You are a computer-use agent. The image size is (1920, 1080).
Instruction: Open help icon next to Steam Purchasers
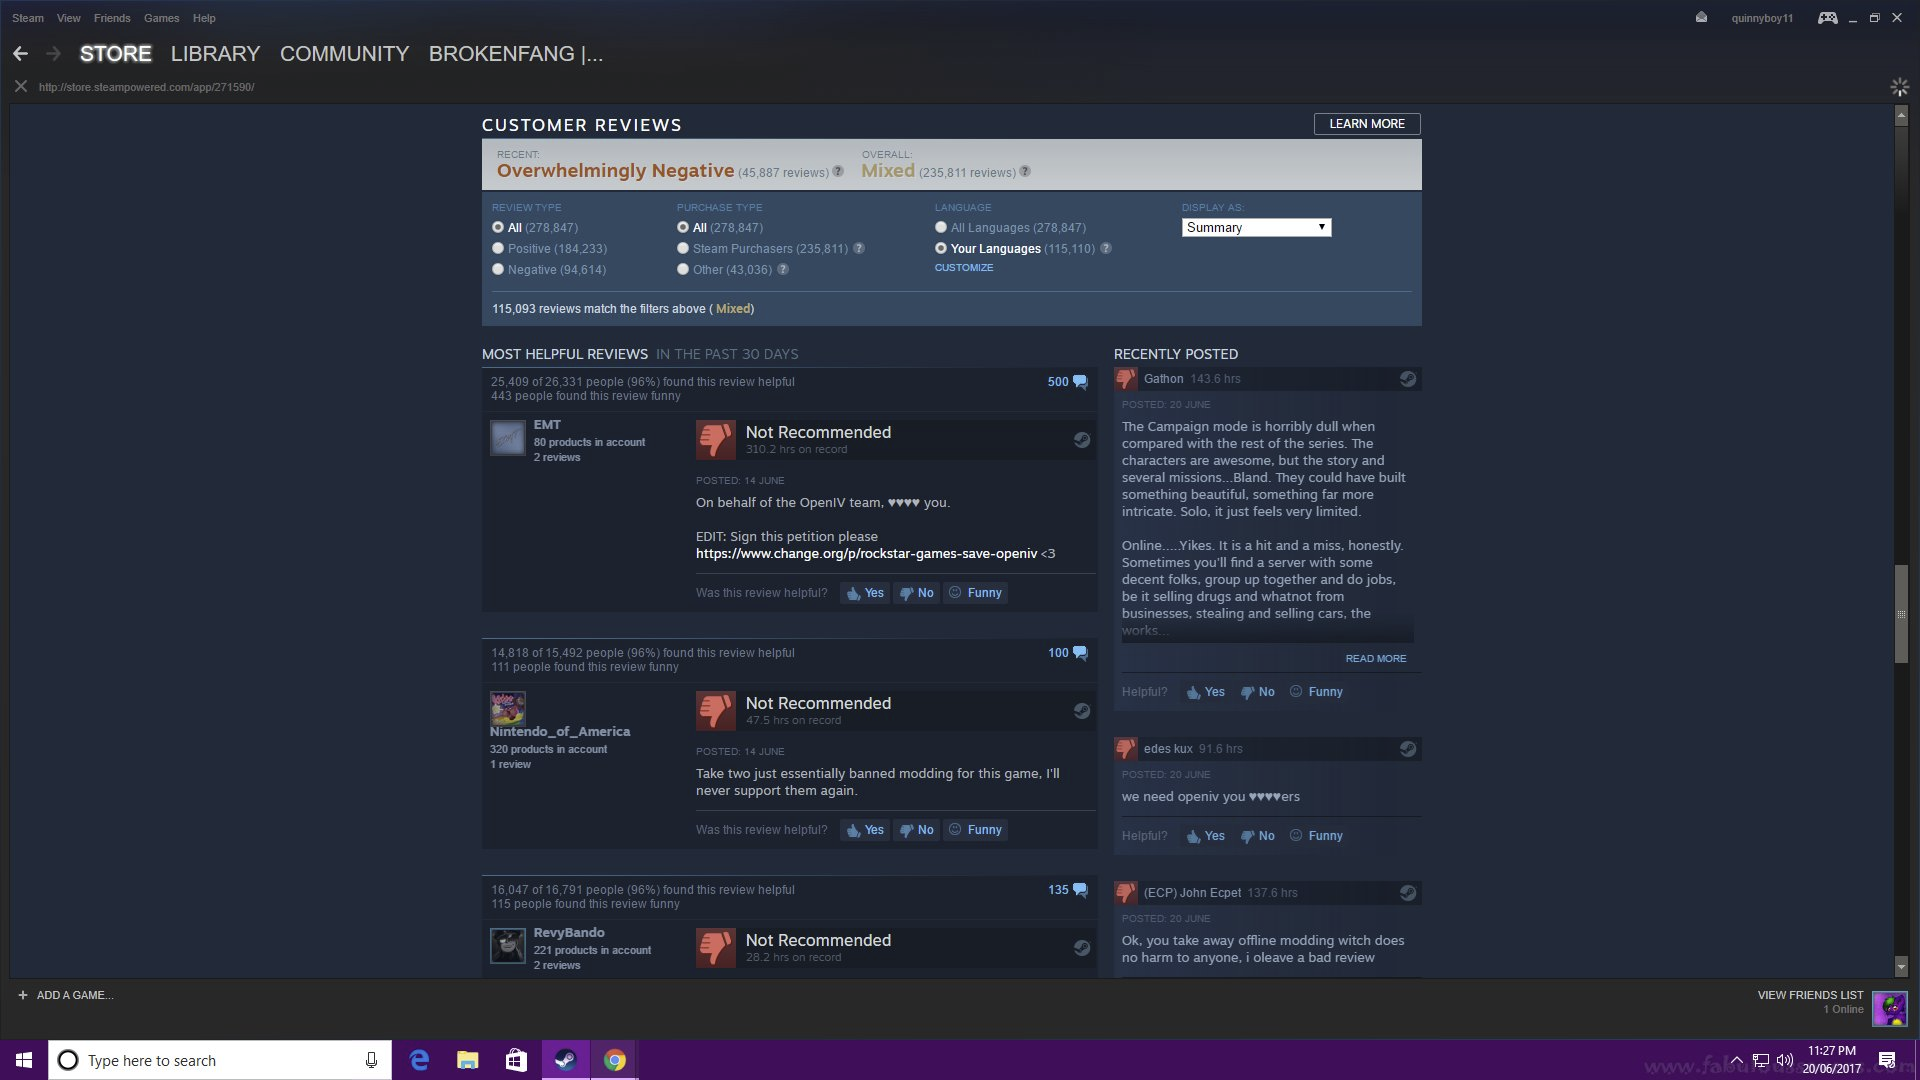tap(859, 248)
